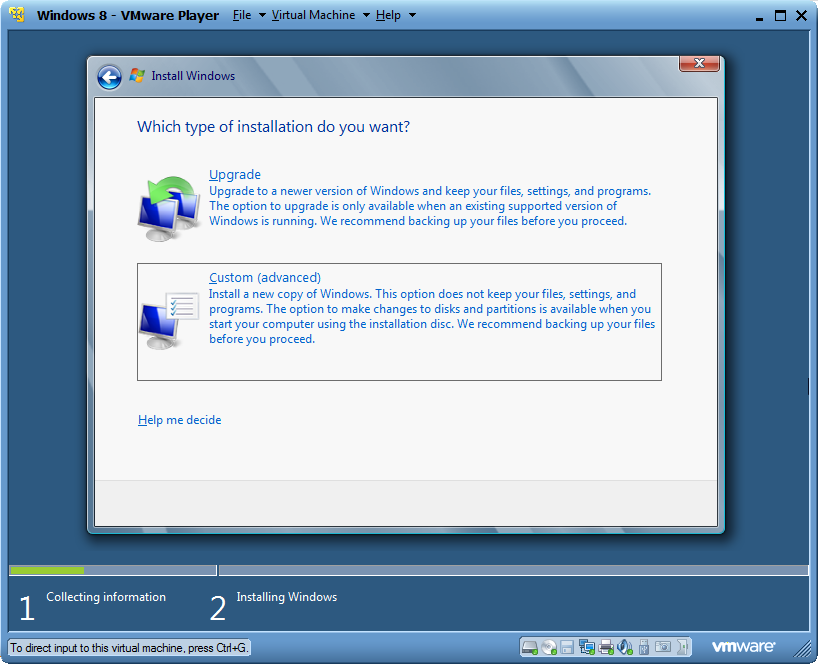Go back using the blue arrow button
Screen dimensions: 818x664
pos(110,78)
